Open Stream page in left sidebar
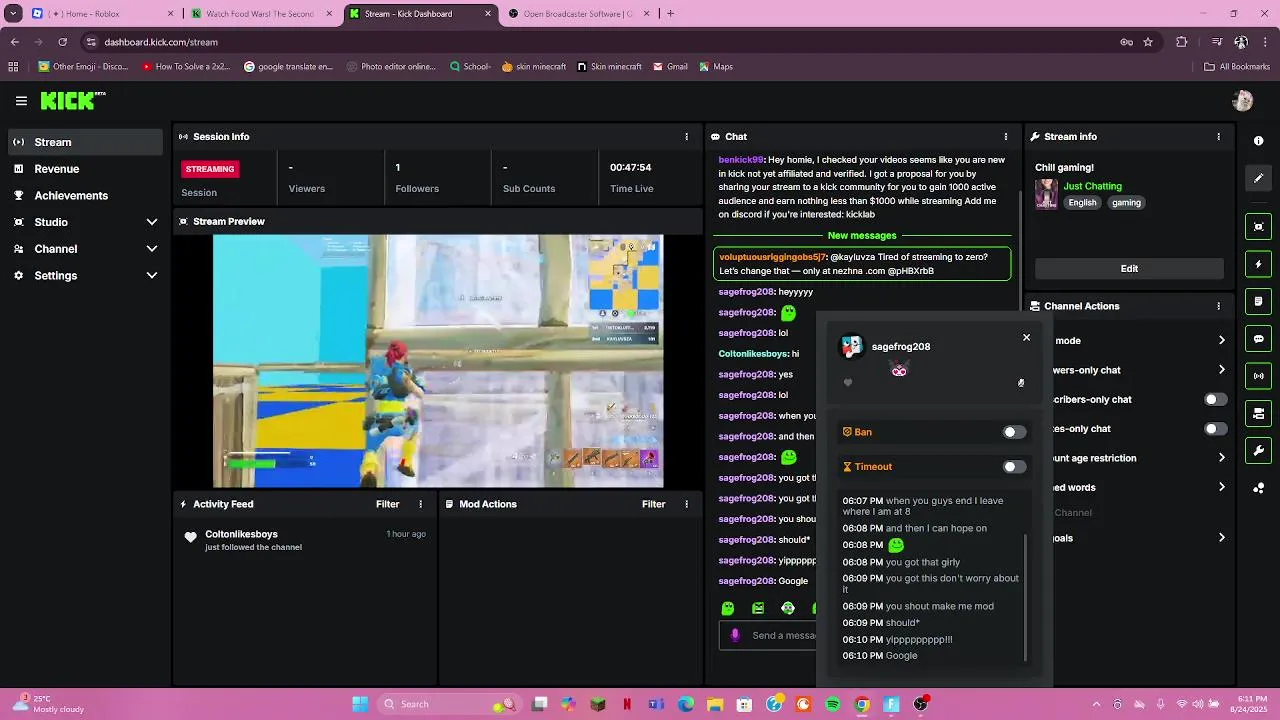1280x720 pixels. click(x=86, y=142)
